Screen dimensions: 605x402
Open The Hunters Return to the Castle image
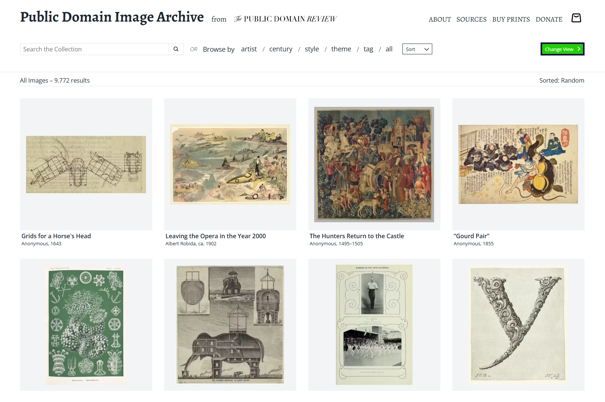pyautogui.click(x=374, y=164)
